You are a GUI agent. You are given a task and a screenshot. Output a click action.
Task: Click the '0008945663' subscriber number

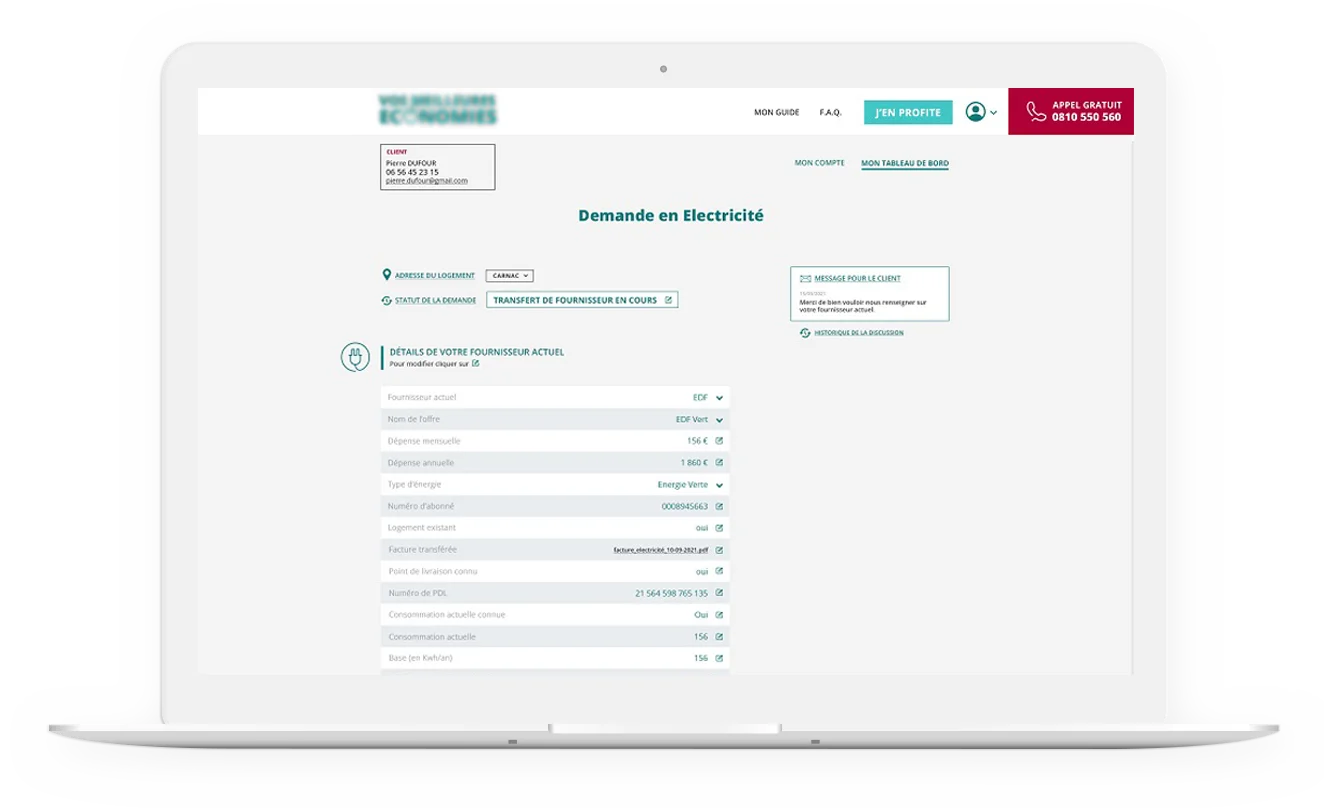(684, 506)
